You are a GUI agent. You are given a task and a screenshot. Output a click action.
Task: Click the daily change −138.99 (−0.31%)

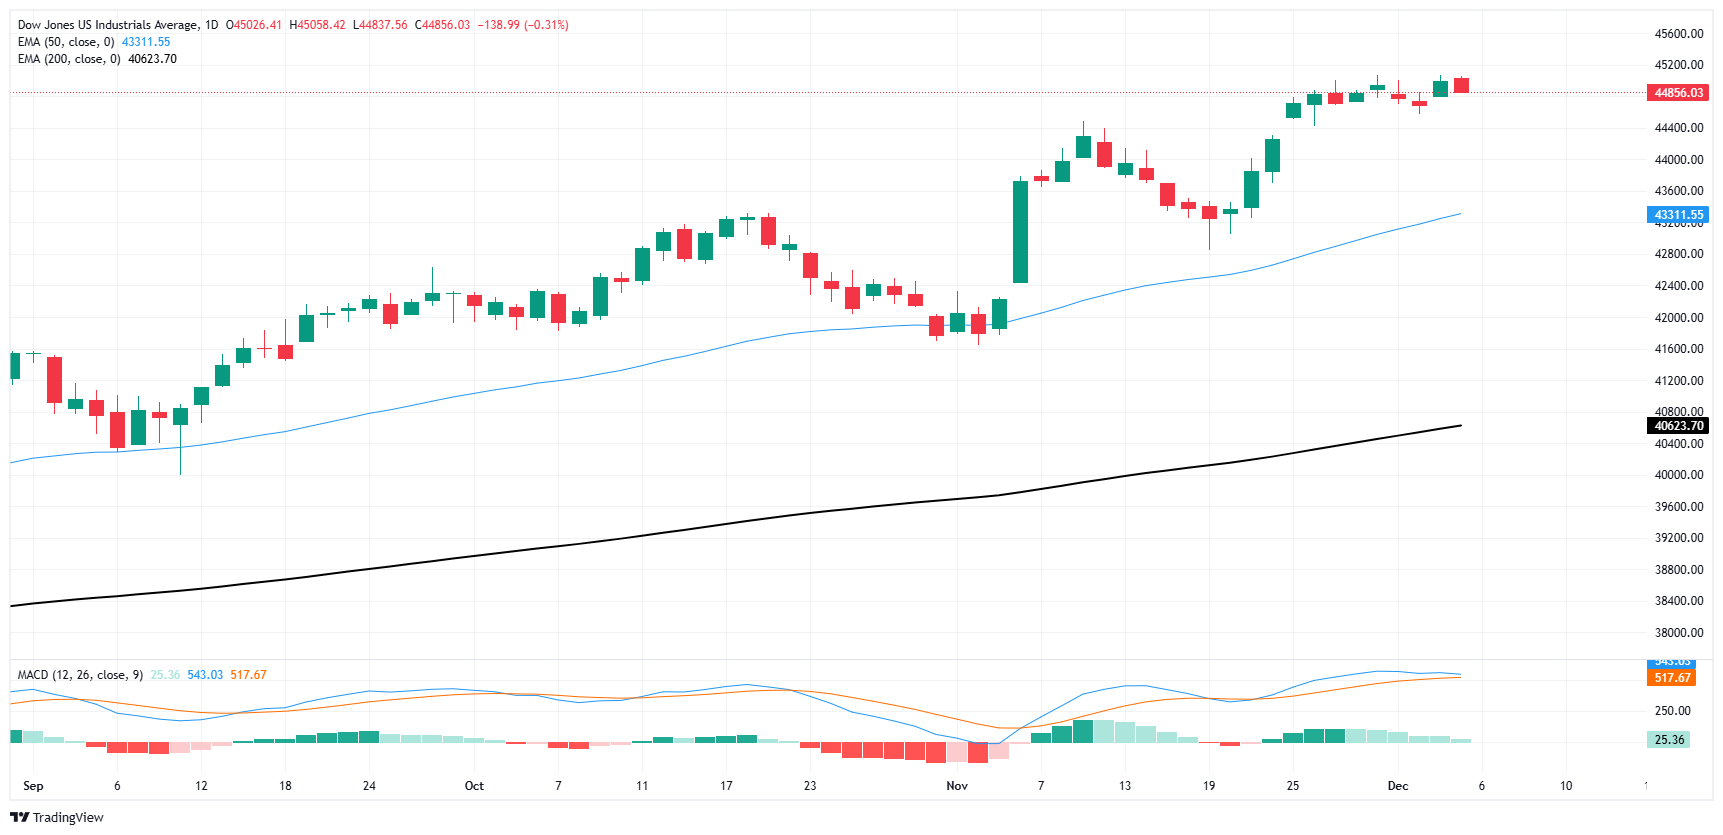coord(522,25)
